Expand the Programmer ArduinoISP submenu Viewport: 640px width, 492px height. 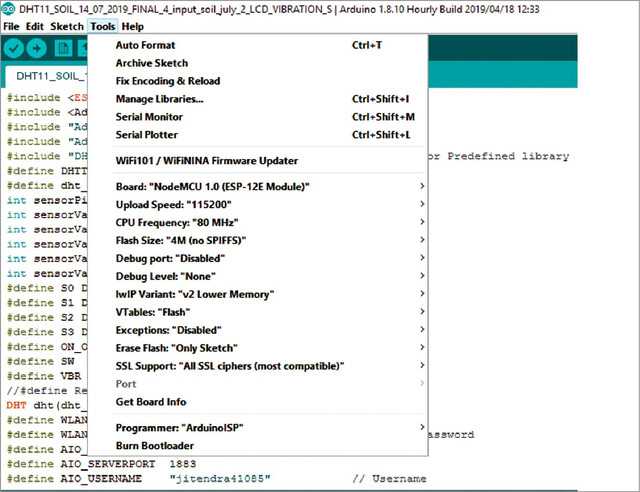pos(258,428)
